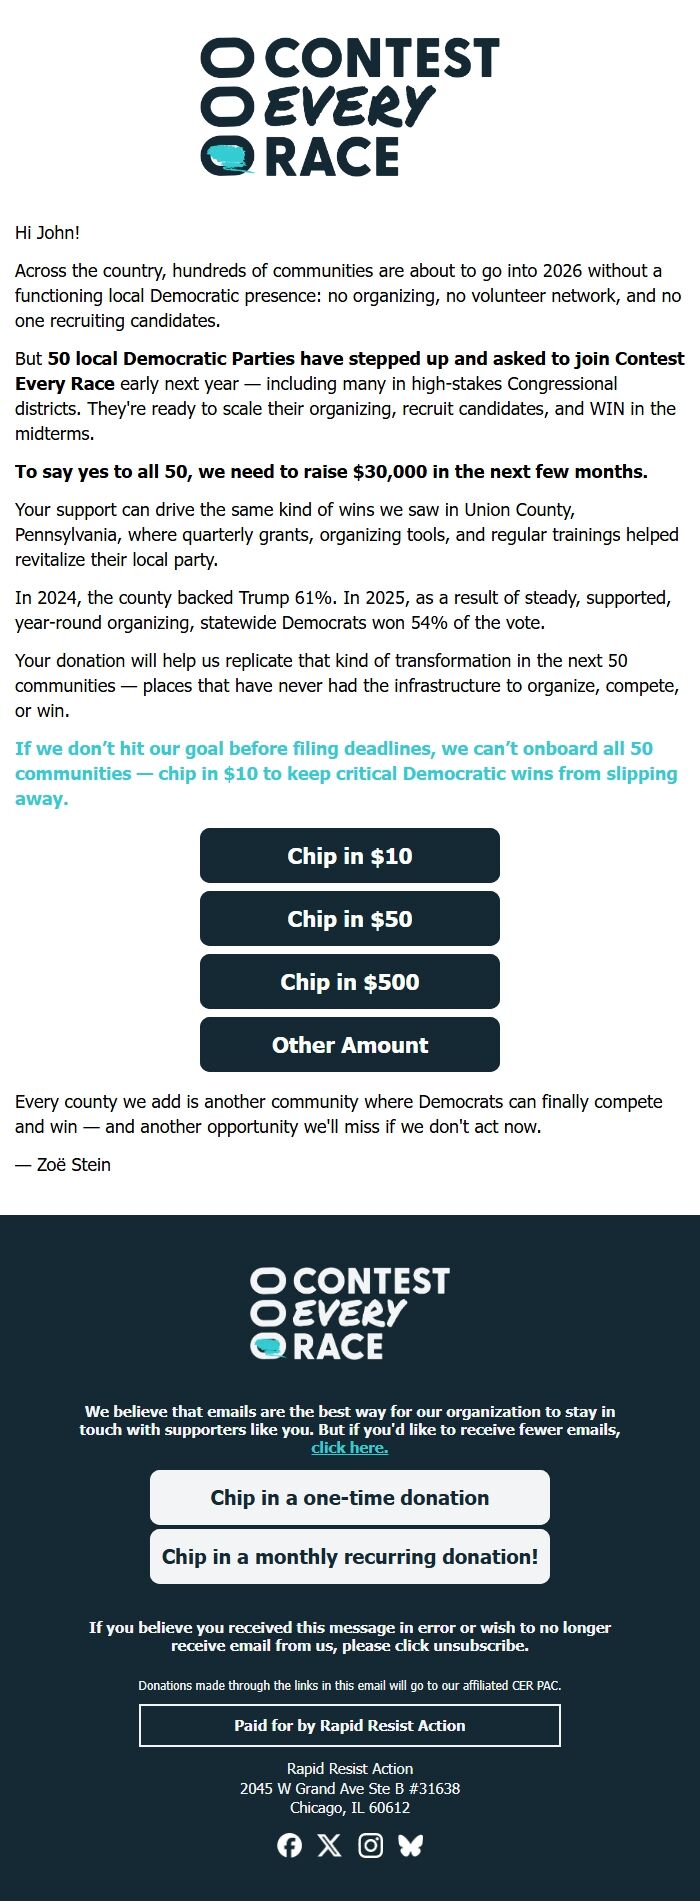Click the Paid for by Rapid Resist Action box
Image resolution: width=700 pixels, height=1902 pixels.
tap(350, 1725)
